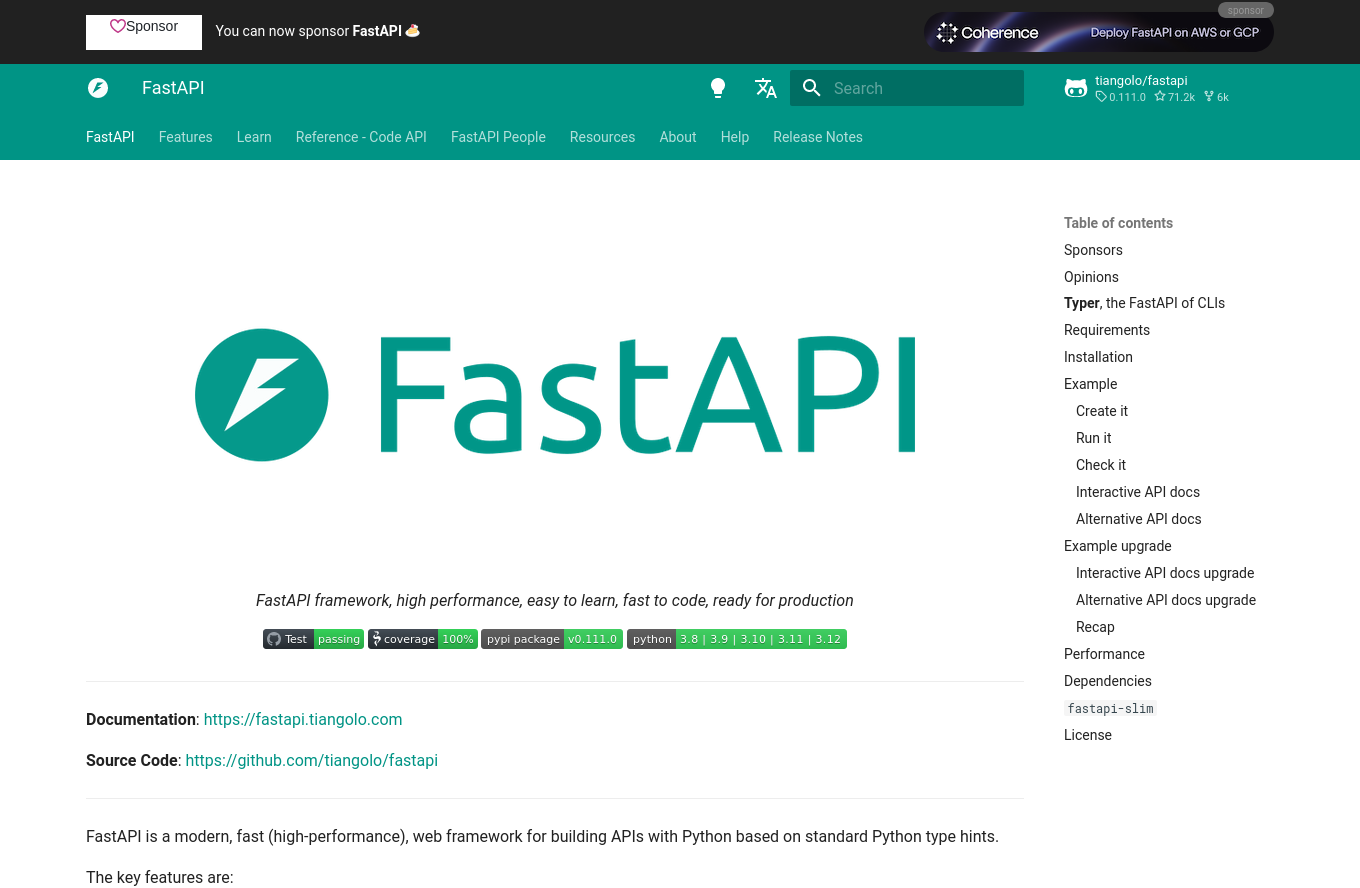Jump to Create it subsection
The height and width of the screenshot is (888, 1360).
click(x=1102, y=411)
